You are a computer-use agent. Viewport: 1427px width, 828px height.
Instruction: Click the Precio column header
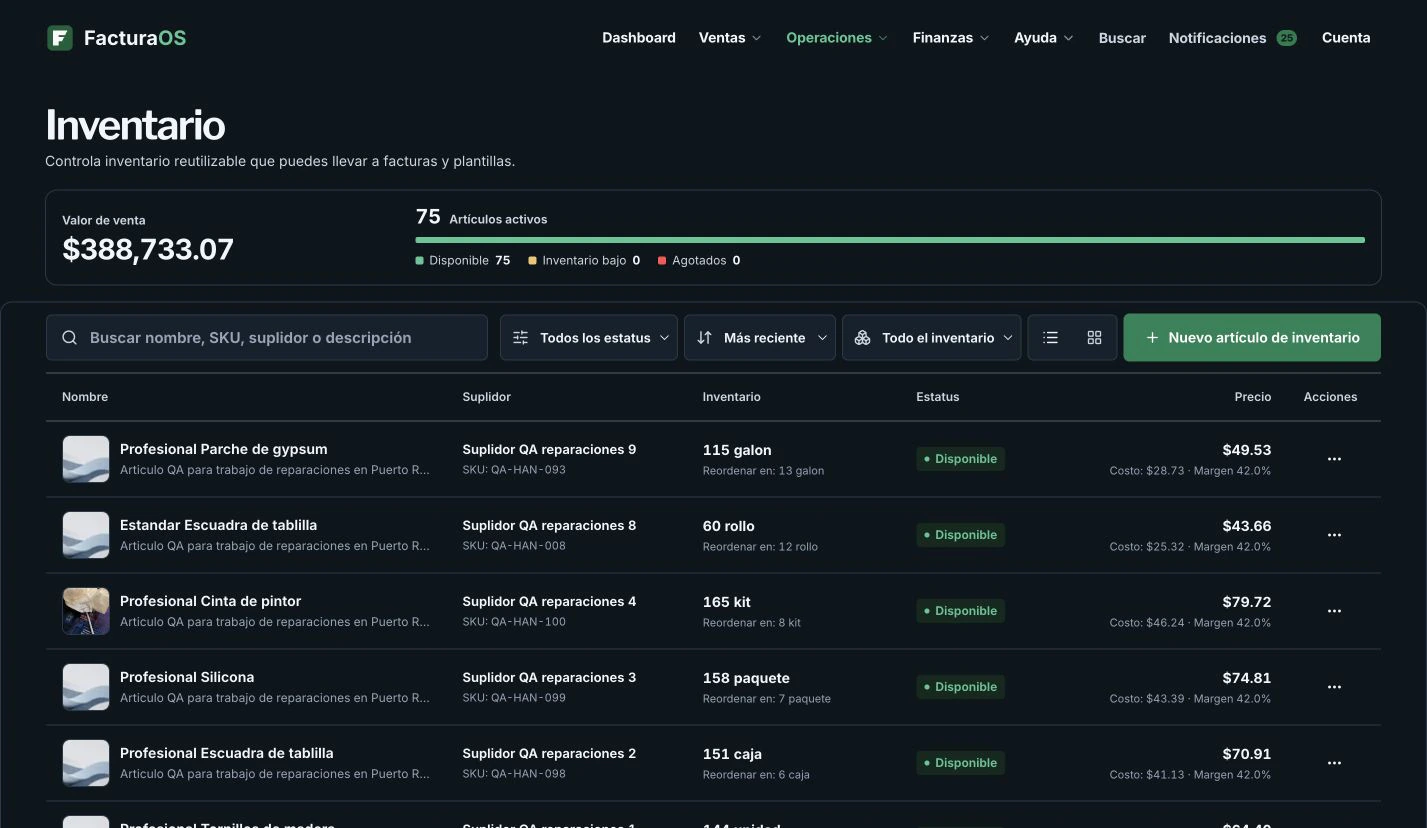click(1253, 397)
